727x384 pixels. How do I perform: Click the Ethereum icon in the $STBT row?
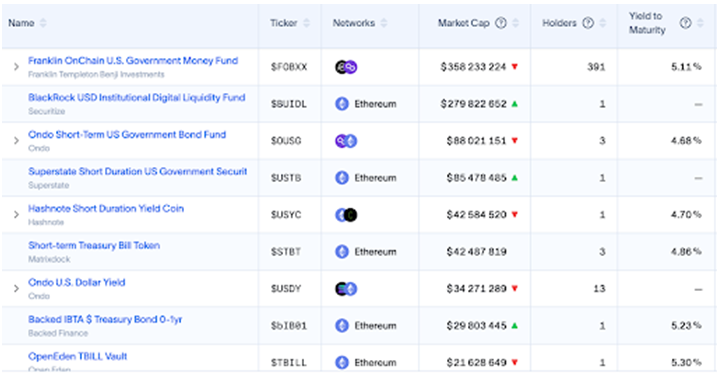(342, 252)
